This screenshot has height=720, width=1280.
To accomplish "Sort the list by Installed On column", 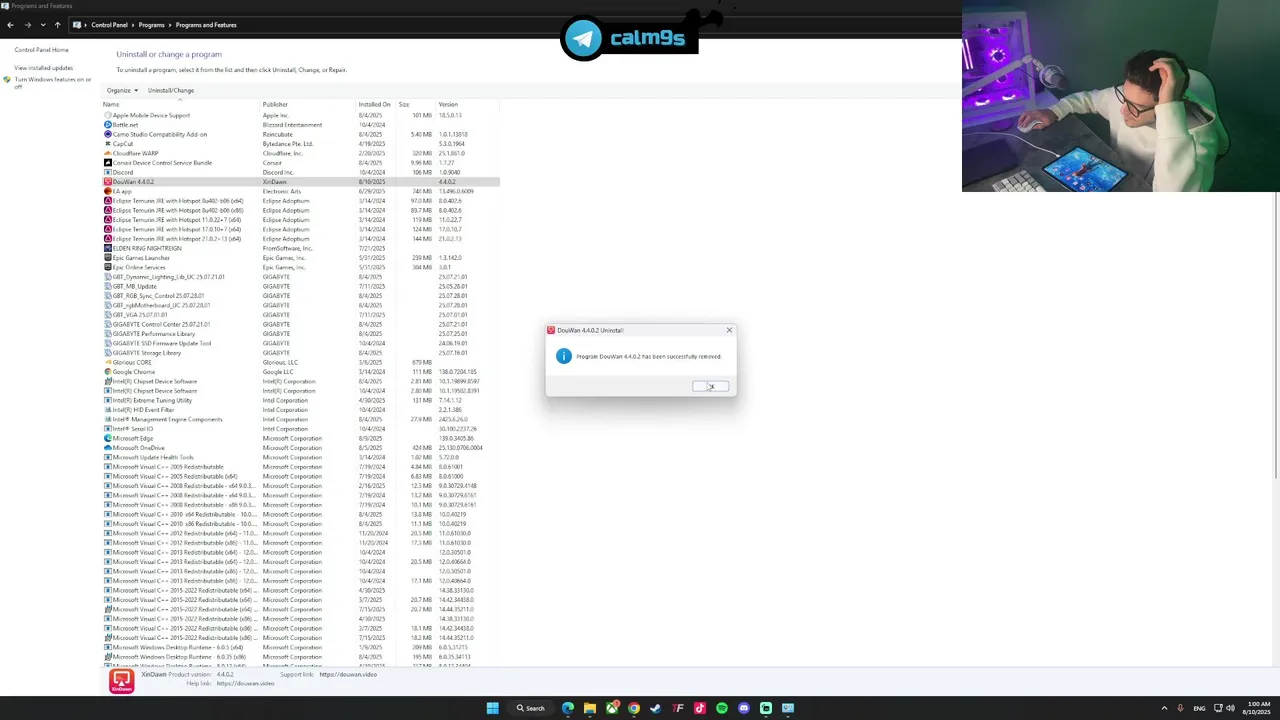I will pos(374,104).
